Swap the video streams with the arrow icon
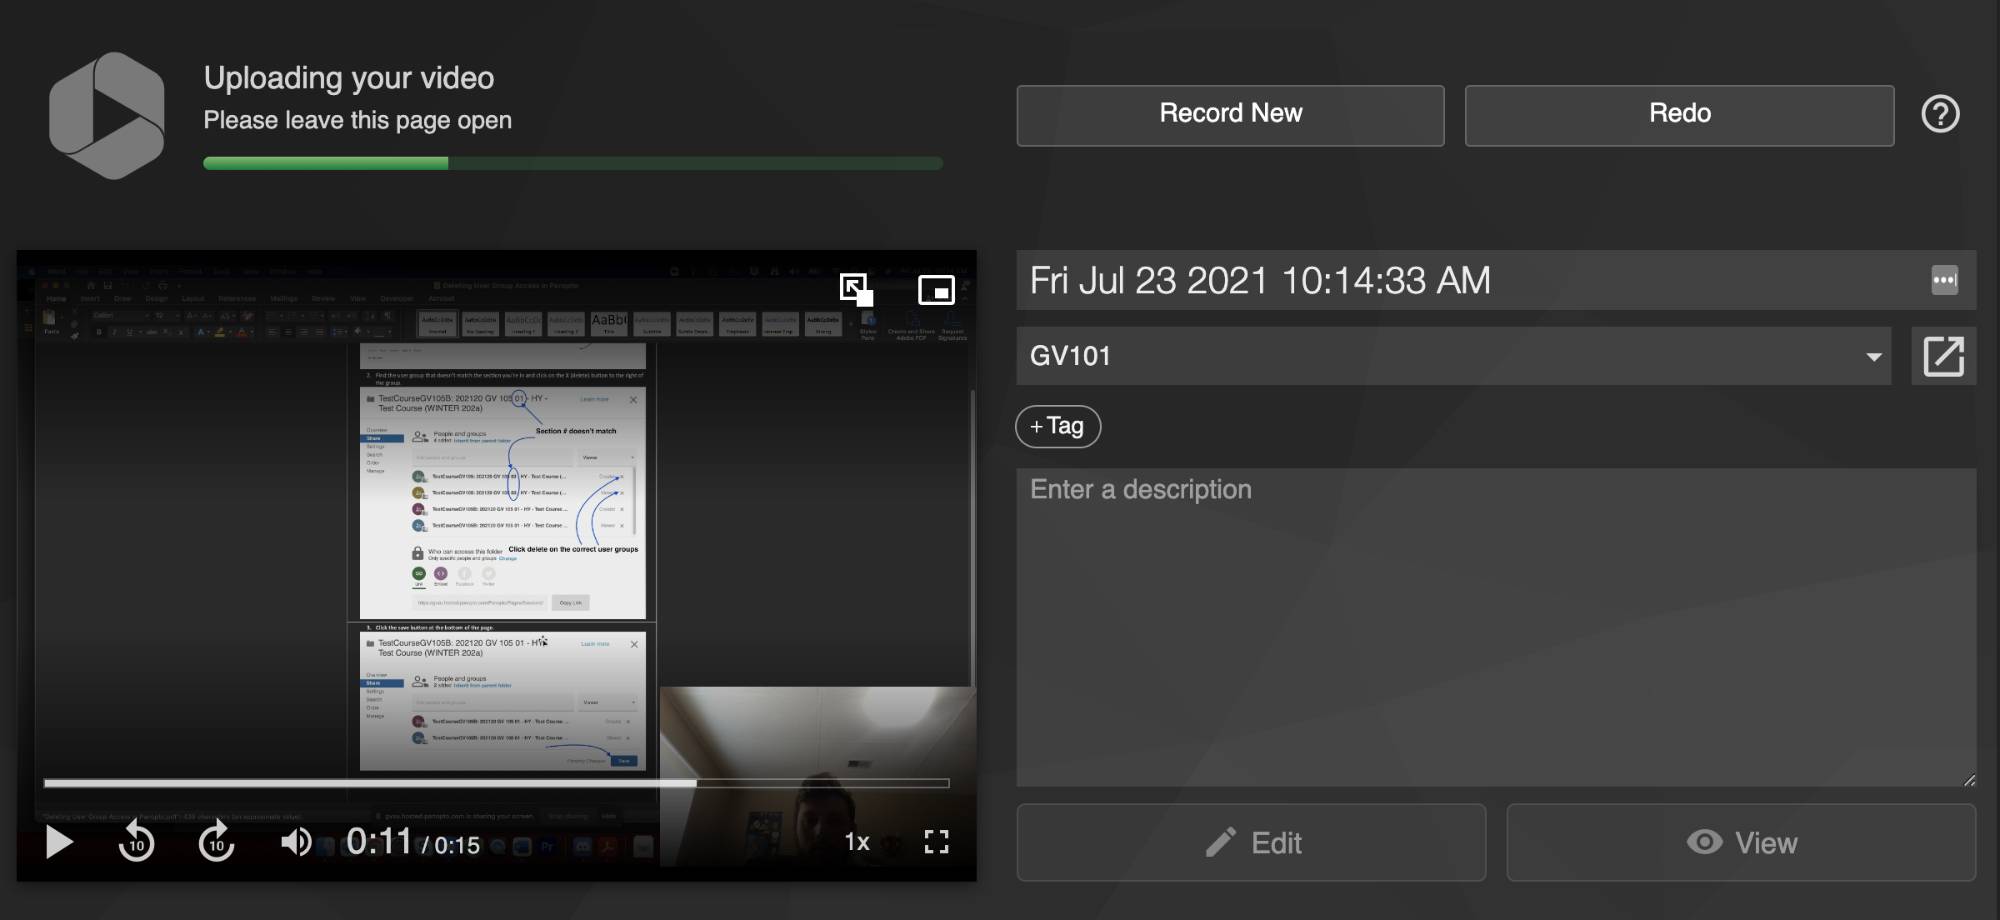This screenshot has height=920, width=2000. tap(855, 290)
